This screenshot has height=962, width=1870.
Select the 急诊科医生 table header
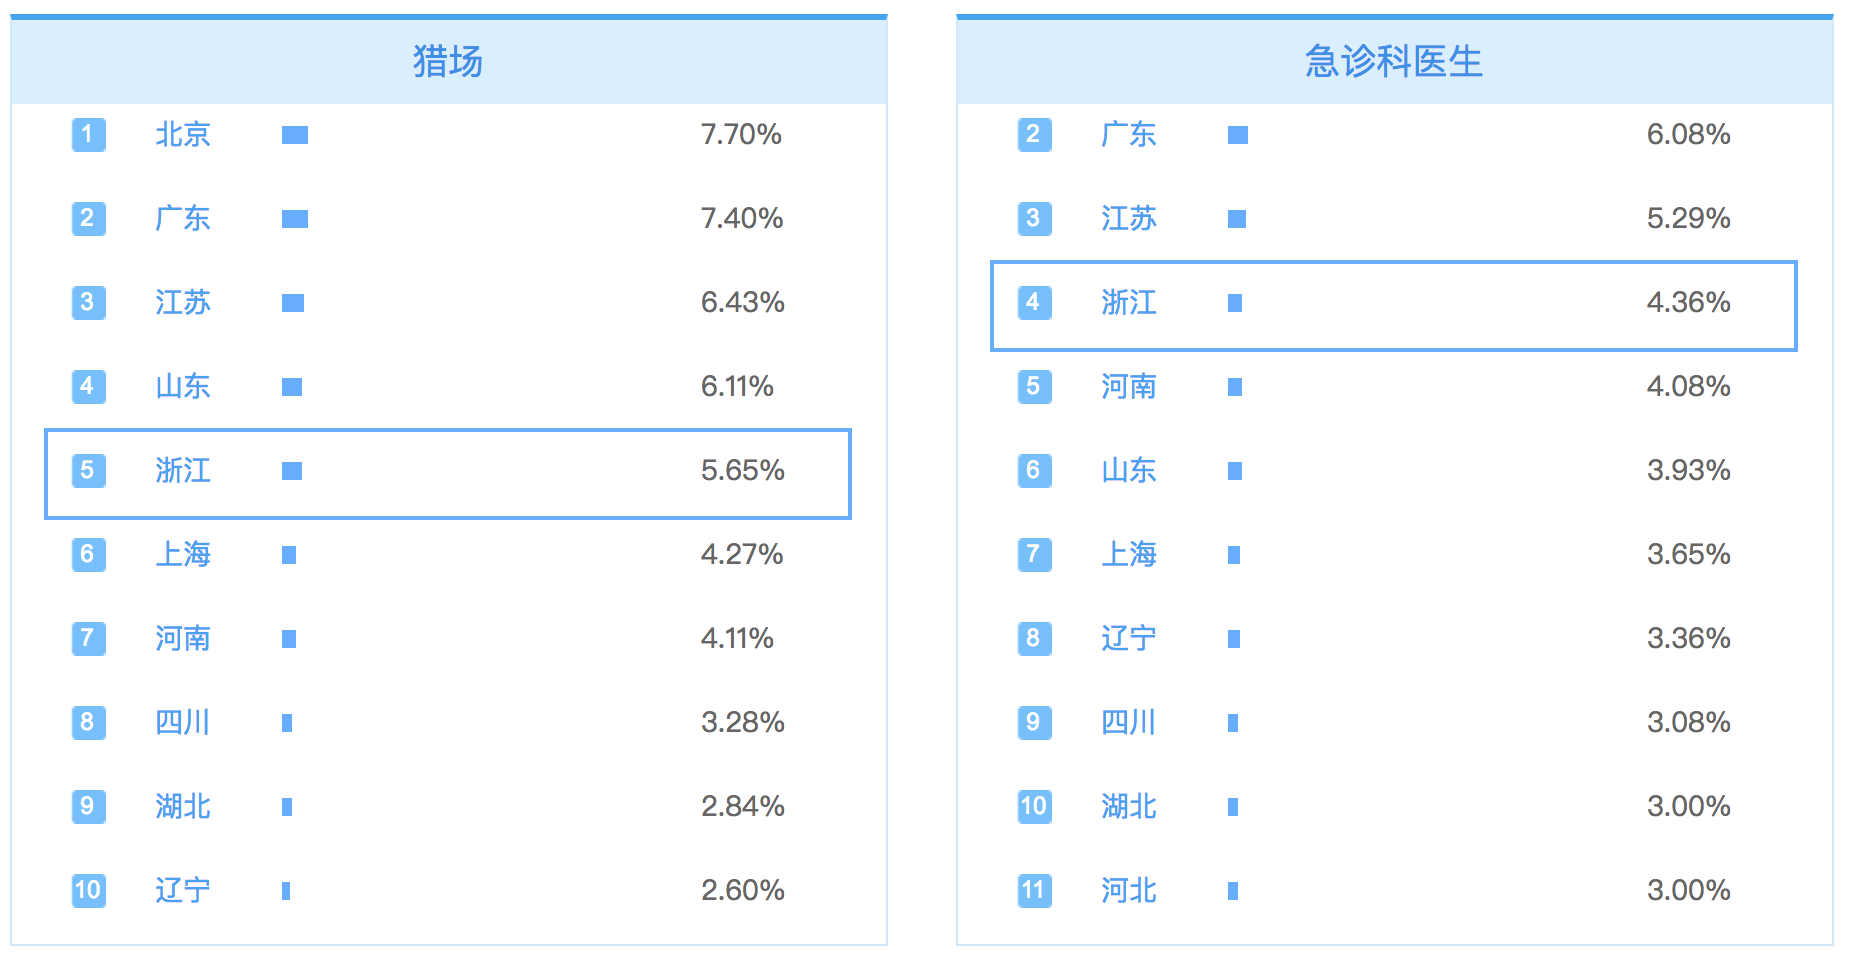[1395, 61]
